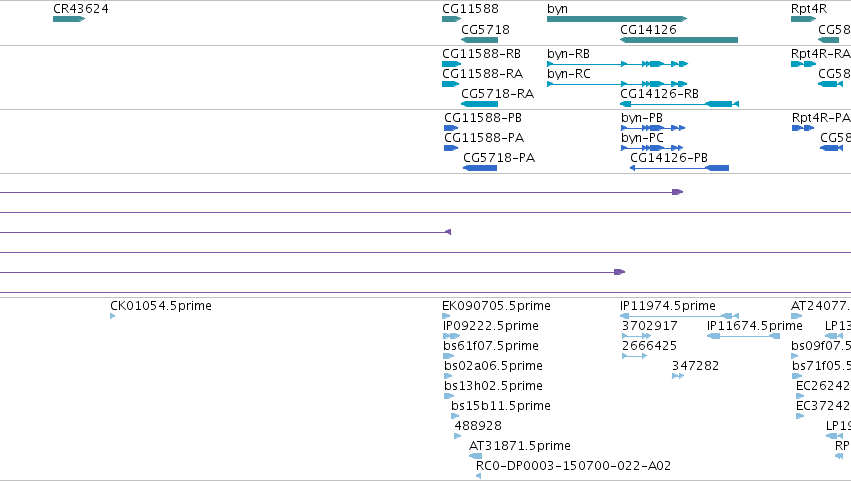This screenshot has width=851, height=481.
Task: Click the left-pointing purple arrowhead
Action: coord(448,232)
